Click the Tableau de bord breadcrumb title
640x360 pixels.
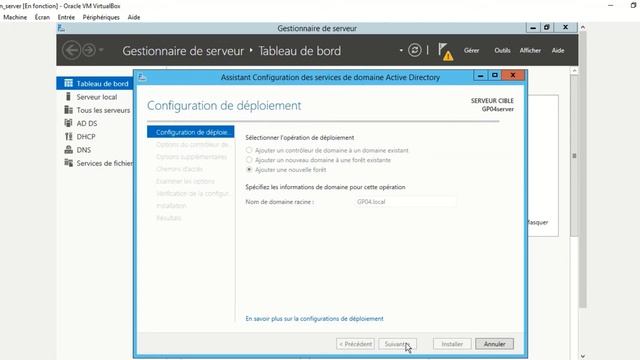pos(300,51)
